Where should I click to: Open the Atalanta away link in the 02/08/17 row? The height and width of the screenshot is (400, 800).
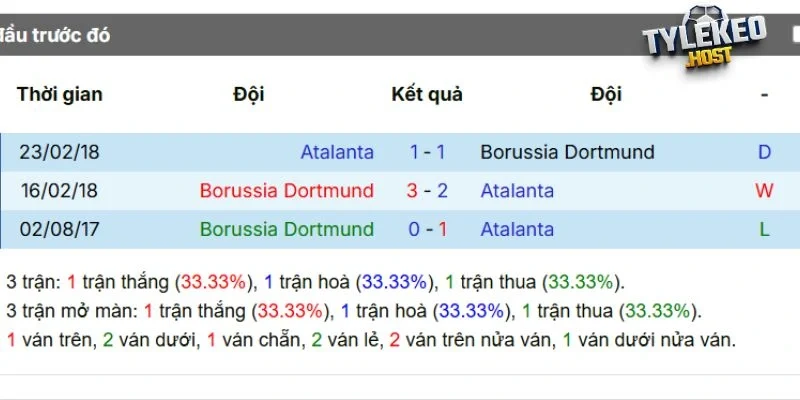click(x=517, y=229)
